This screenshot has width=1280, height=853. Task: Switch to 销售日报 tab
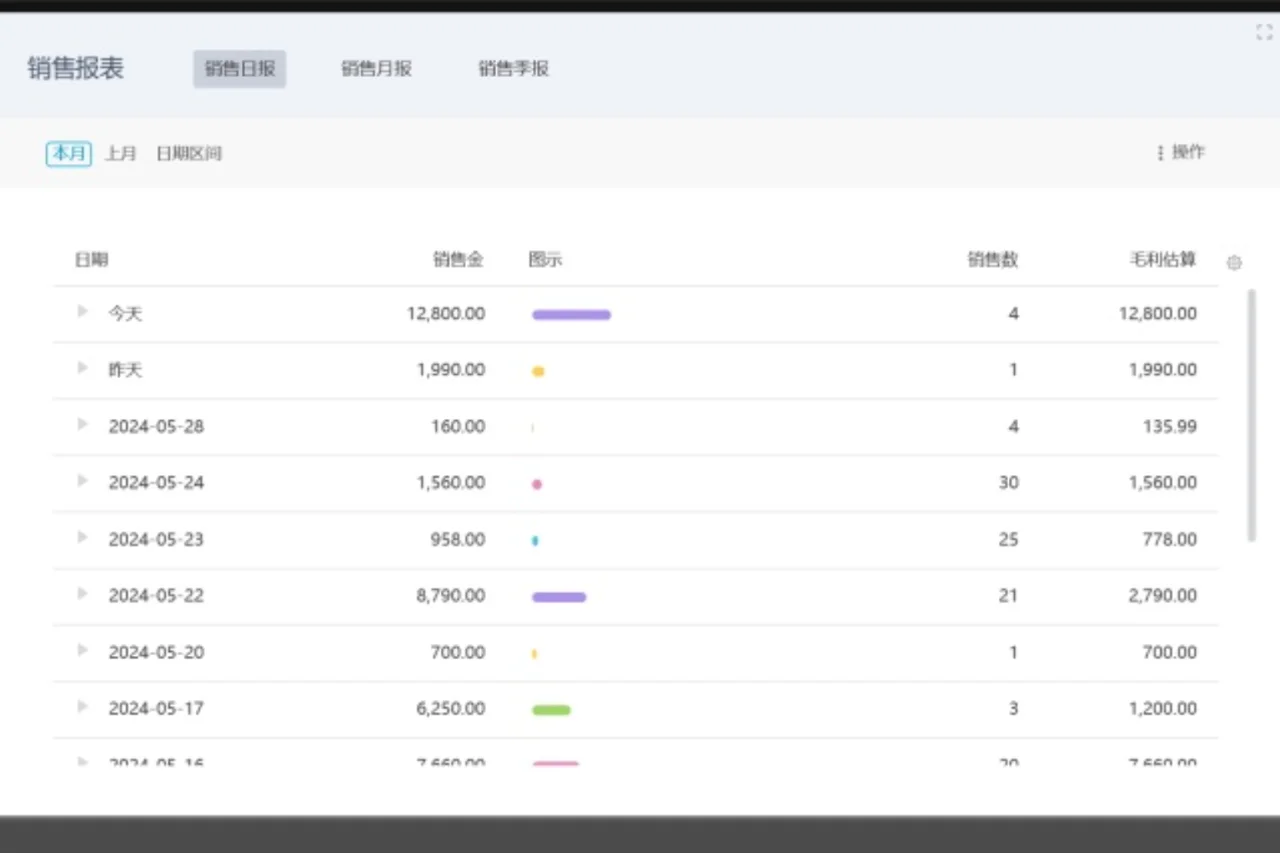point(240,69)
